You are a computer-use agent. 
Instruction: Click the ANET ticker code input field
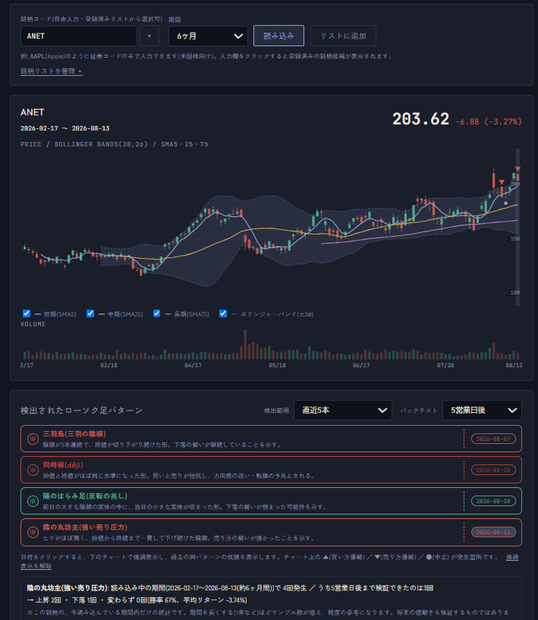[x=79, y=36]
